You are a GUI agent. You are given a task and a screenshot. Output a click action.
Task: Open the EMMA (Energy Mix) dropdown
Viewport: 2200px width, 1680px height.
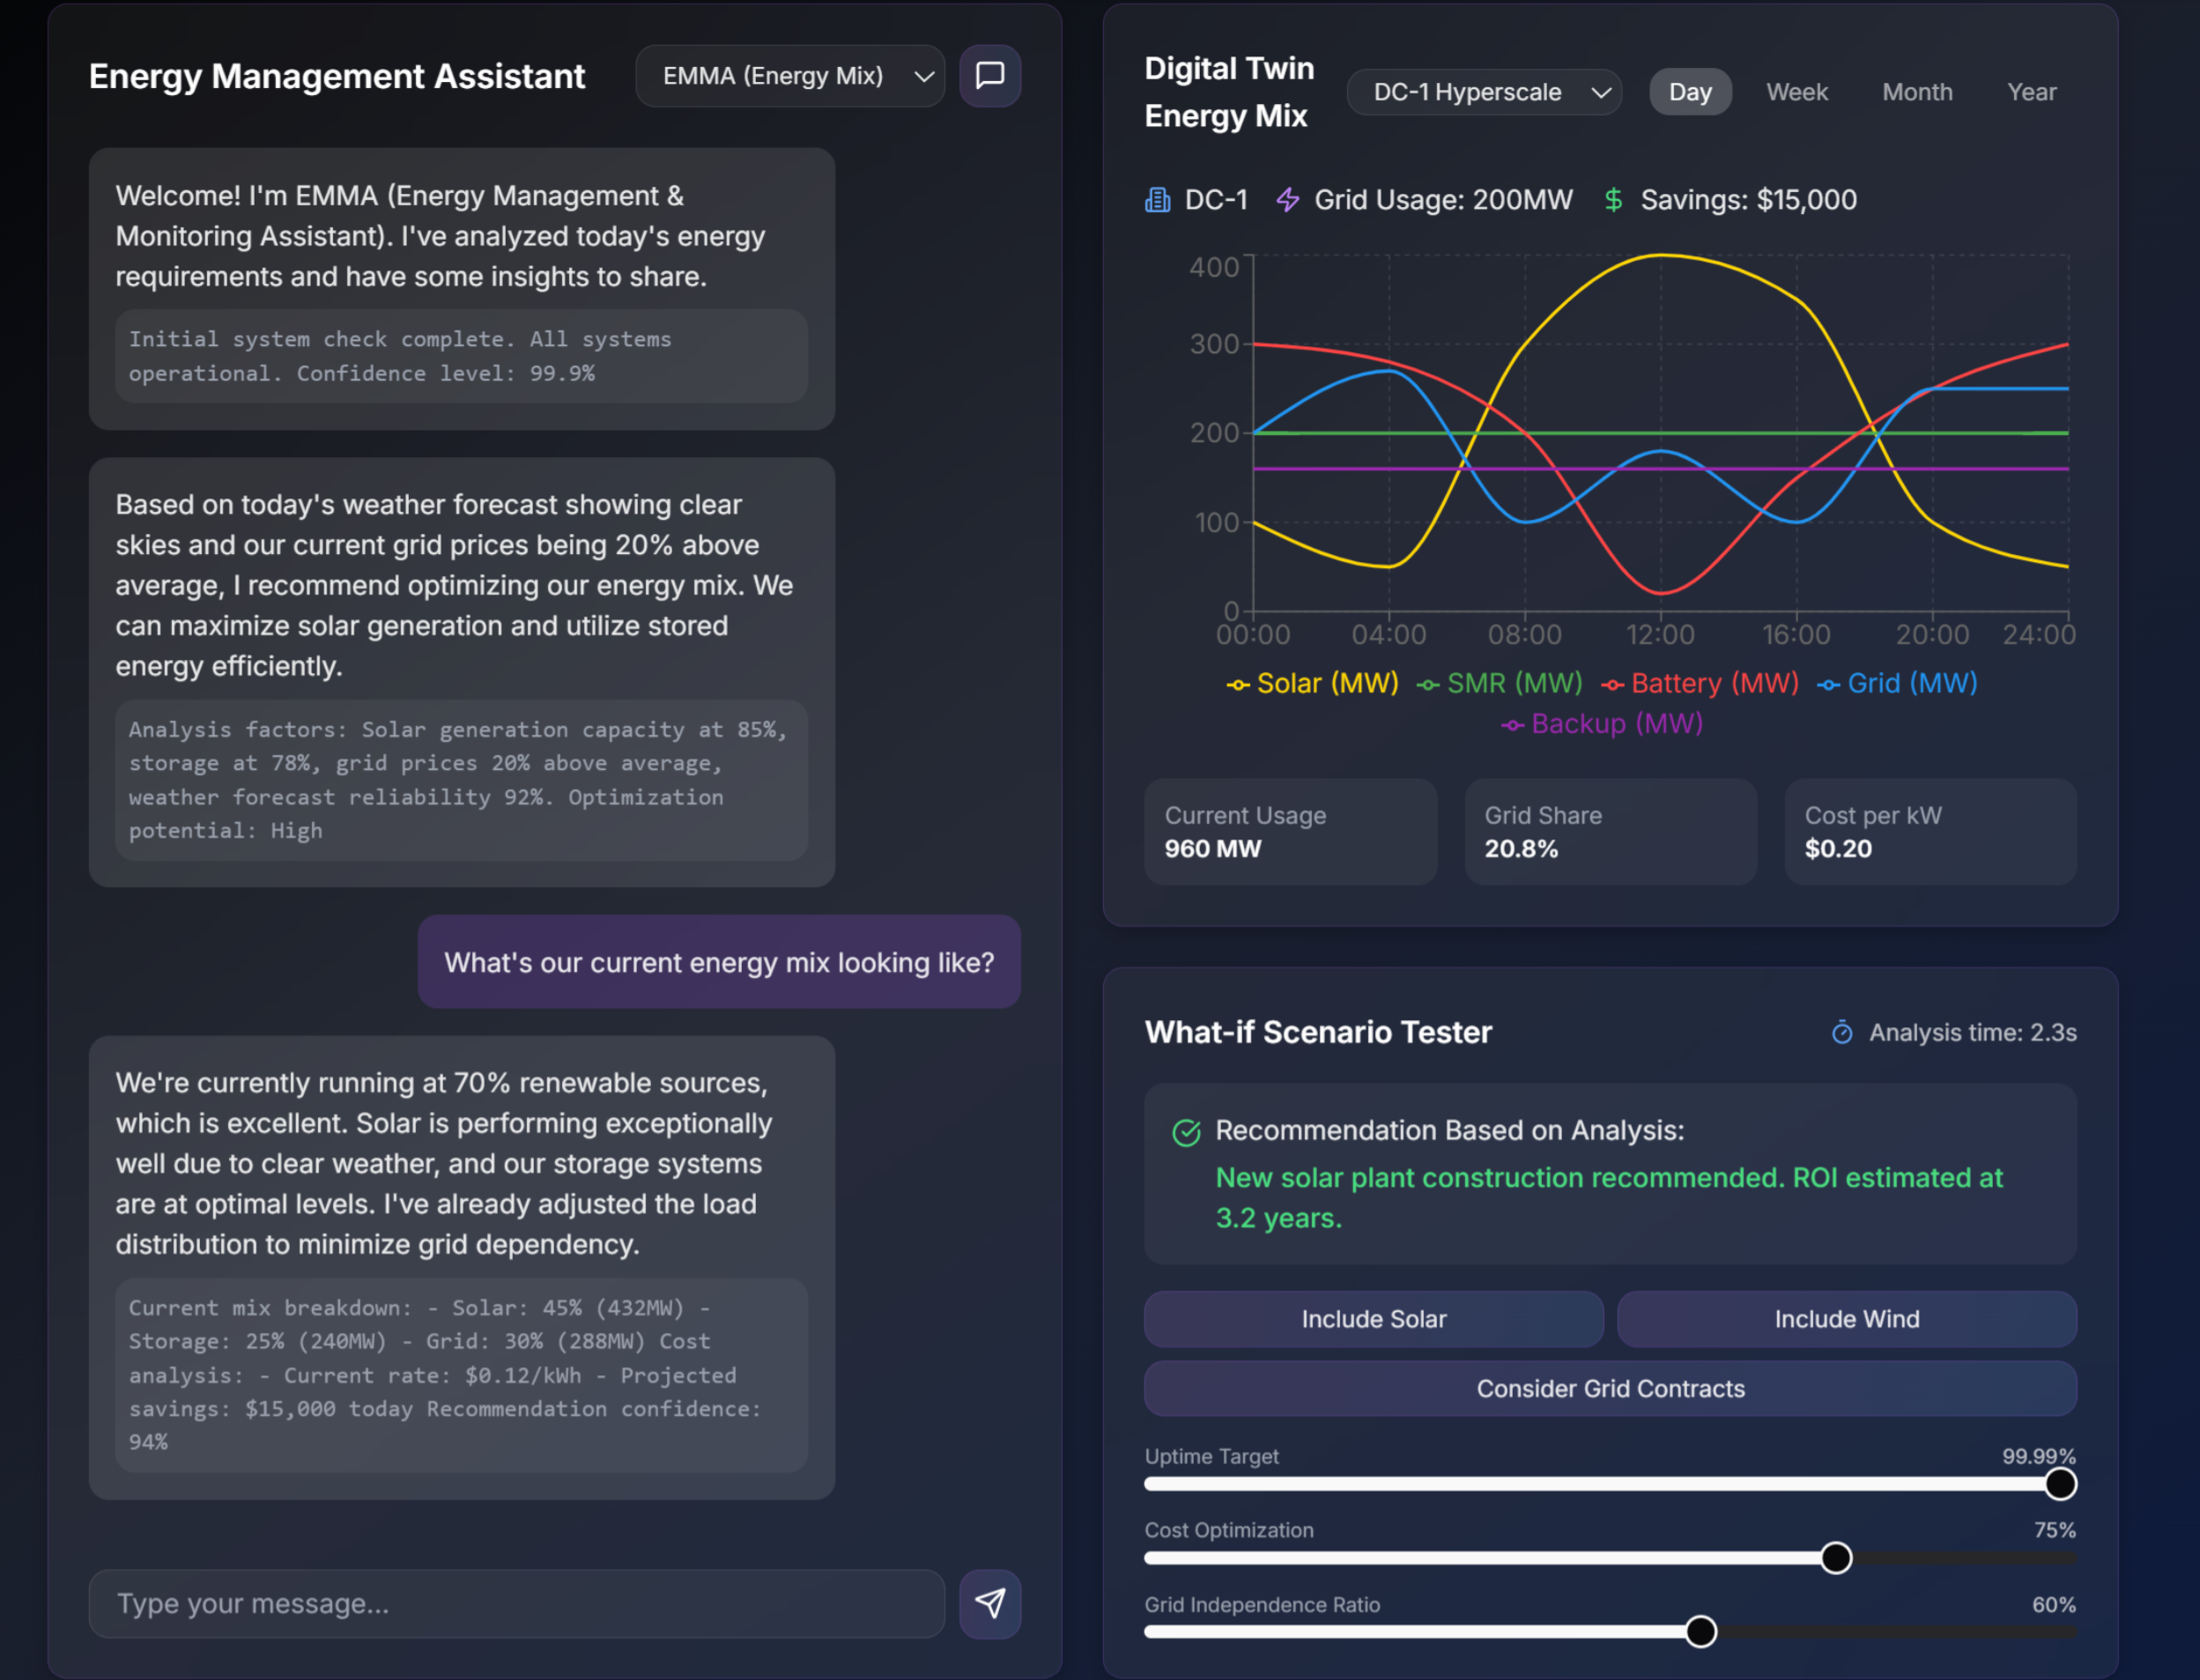pos(789,75)
